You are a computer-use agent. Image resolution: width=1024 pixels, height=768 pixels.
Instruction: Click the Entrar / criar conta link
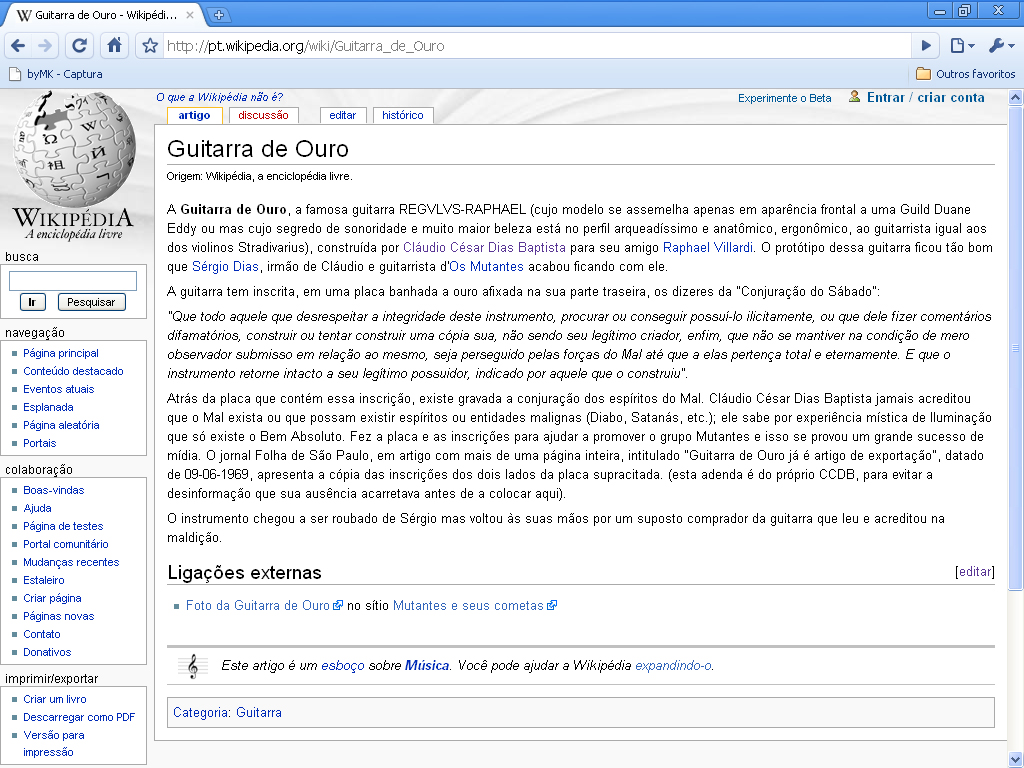click(x=925, y=98)
